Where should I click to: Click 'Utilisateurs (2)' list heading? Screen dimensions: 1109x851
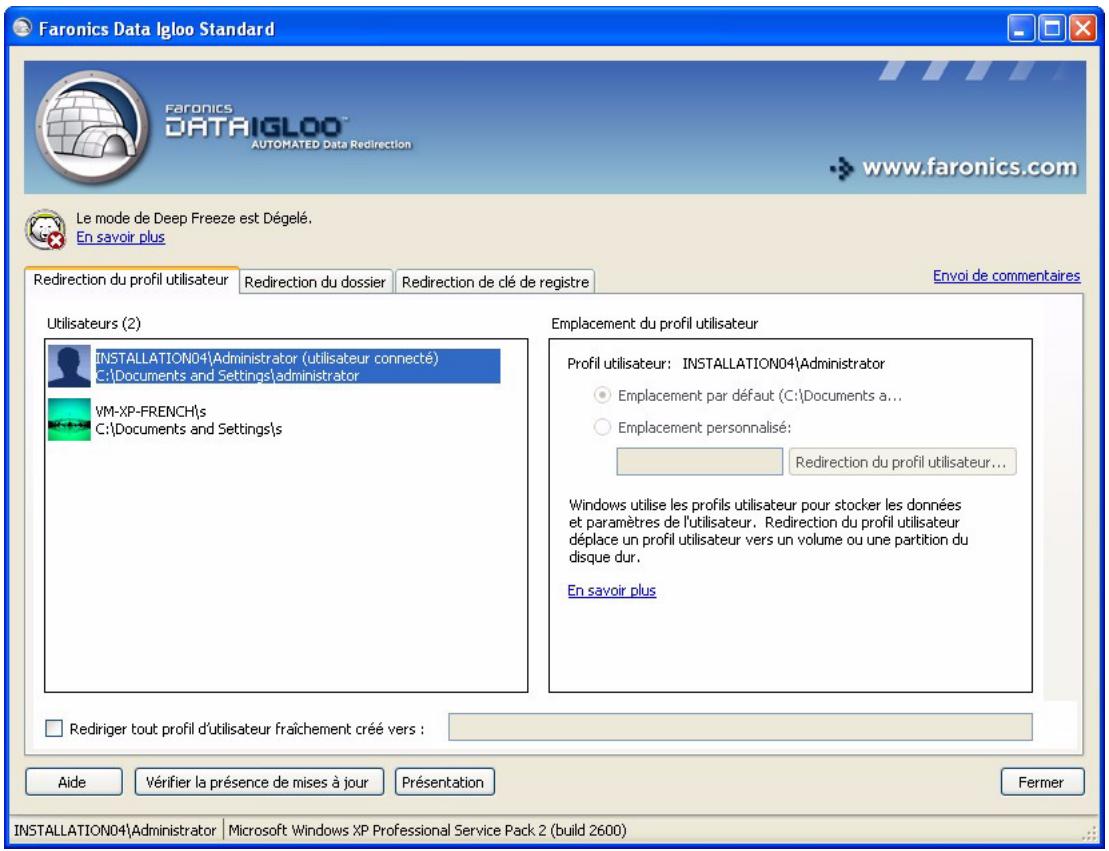pos(93,323)
